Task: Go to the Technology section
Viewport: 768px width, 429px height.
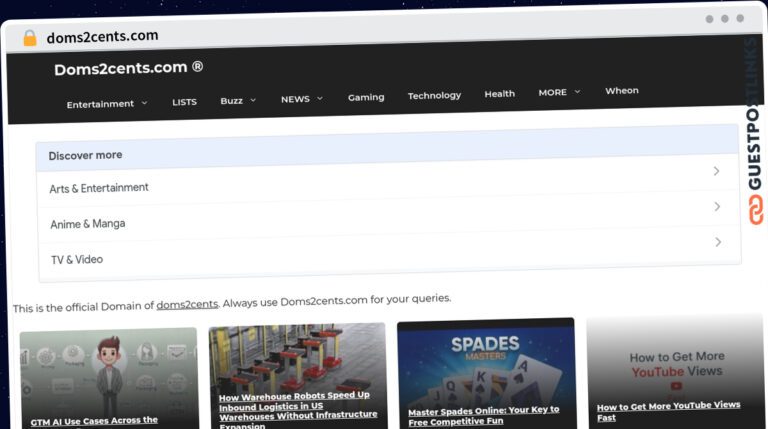Action: pyautogui.click(x=434, y=95)
